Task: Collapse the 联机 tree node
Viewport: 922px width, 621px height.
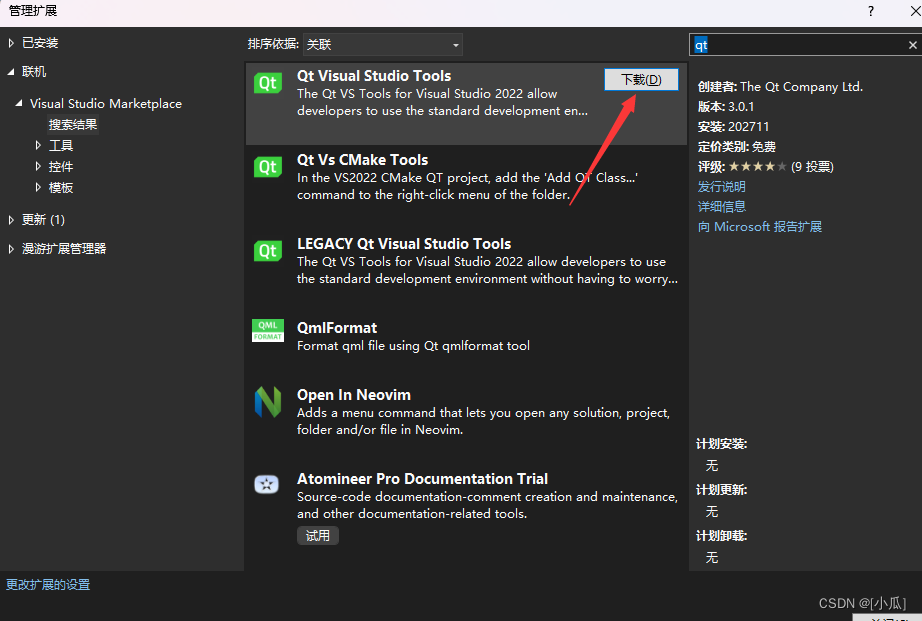Action: pos(11,72)
